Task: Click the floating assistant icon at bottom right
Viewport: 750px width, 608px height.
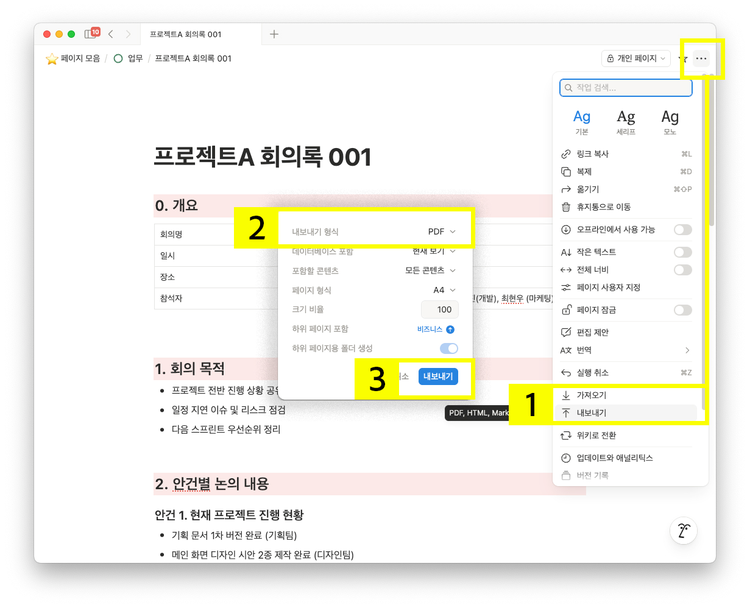Action: 684,531
